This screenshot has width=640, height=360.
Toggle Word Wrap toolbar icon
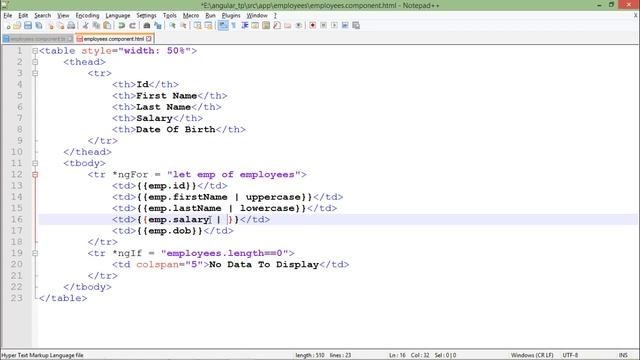223,26
